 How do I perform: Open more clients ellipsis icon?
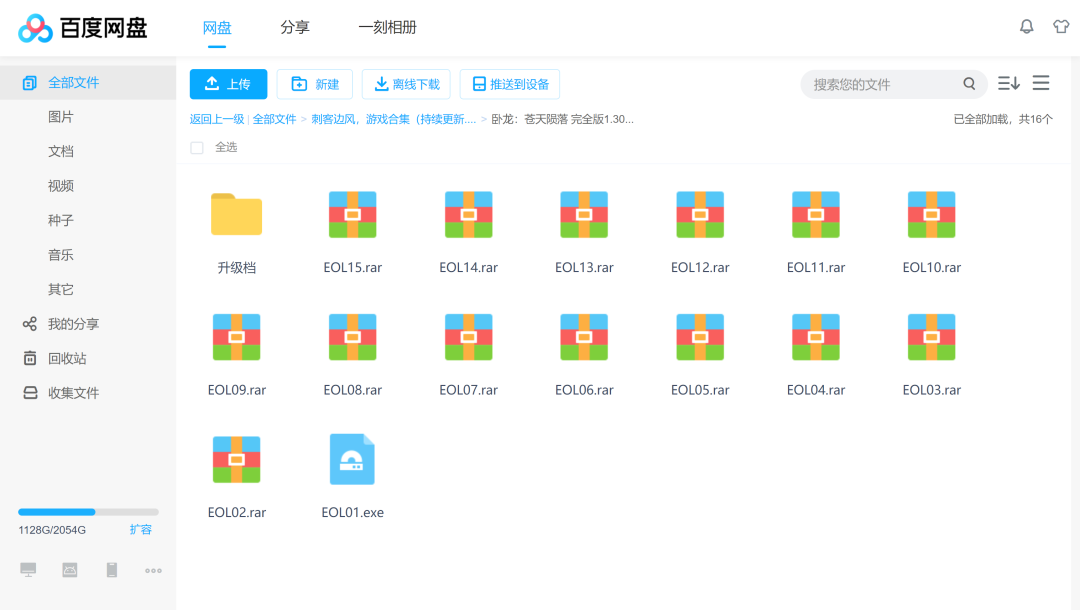153,570
